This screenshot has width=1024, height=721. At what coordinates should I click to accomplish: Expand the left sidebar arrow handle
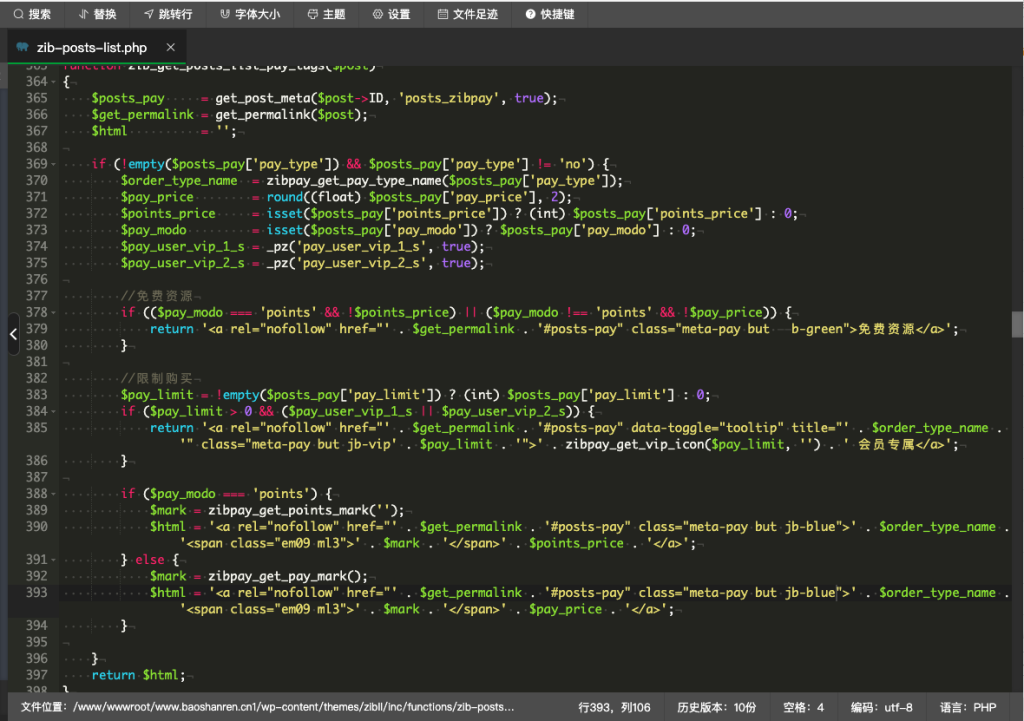click(x=14, y=334)
